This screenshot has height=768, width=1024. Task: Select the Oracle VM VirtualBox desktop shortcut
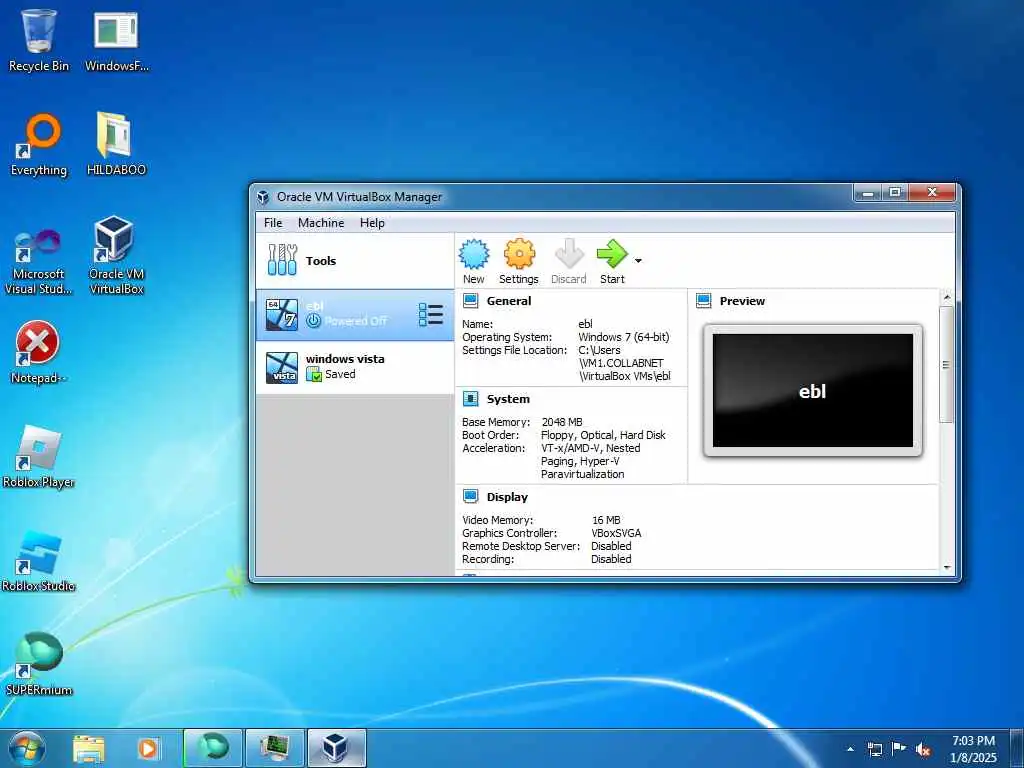pos(116,255)
